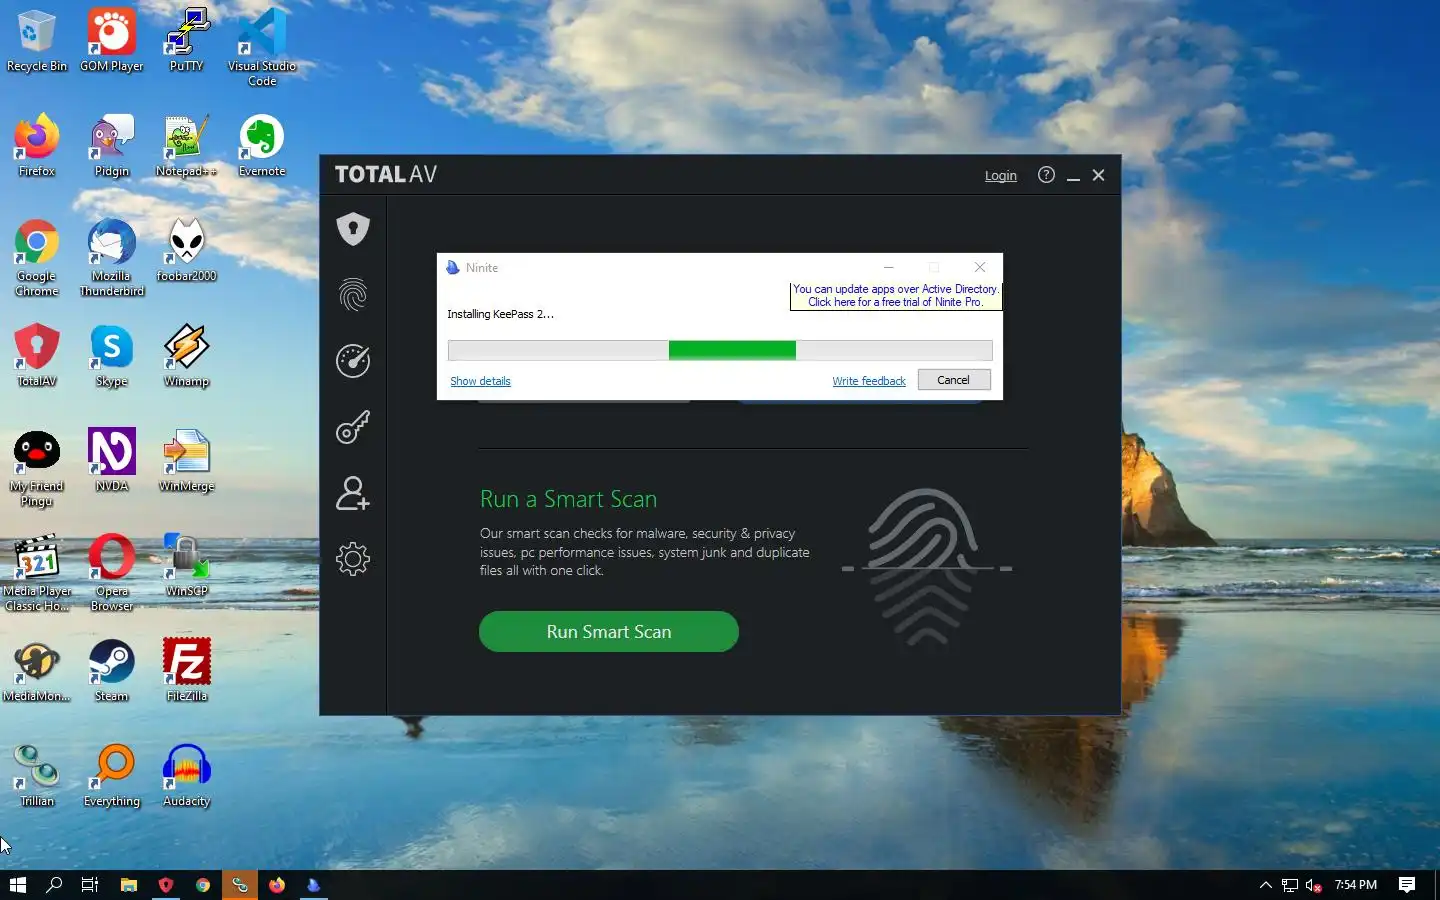Image resolution: width=1440 pixels, height=900 pixels.
Task: Select the Steam desktop icon
Action: (x=112, y=672)
